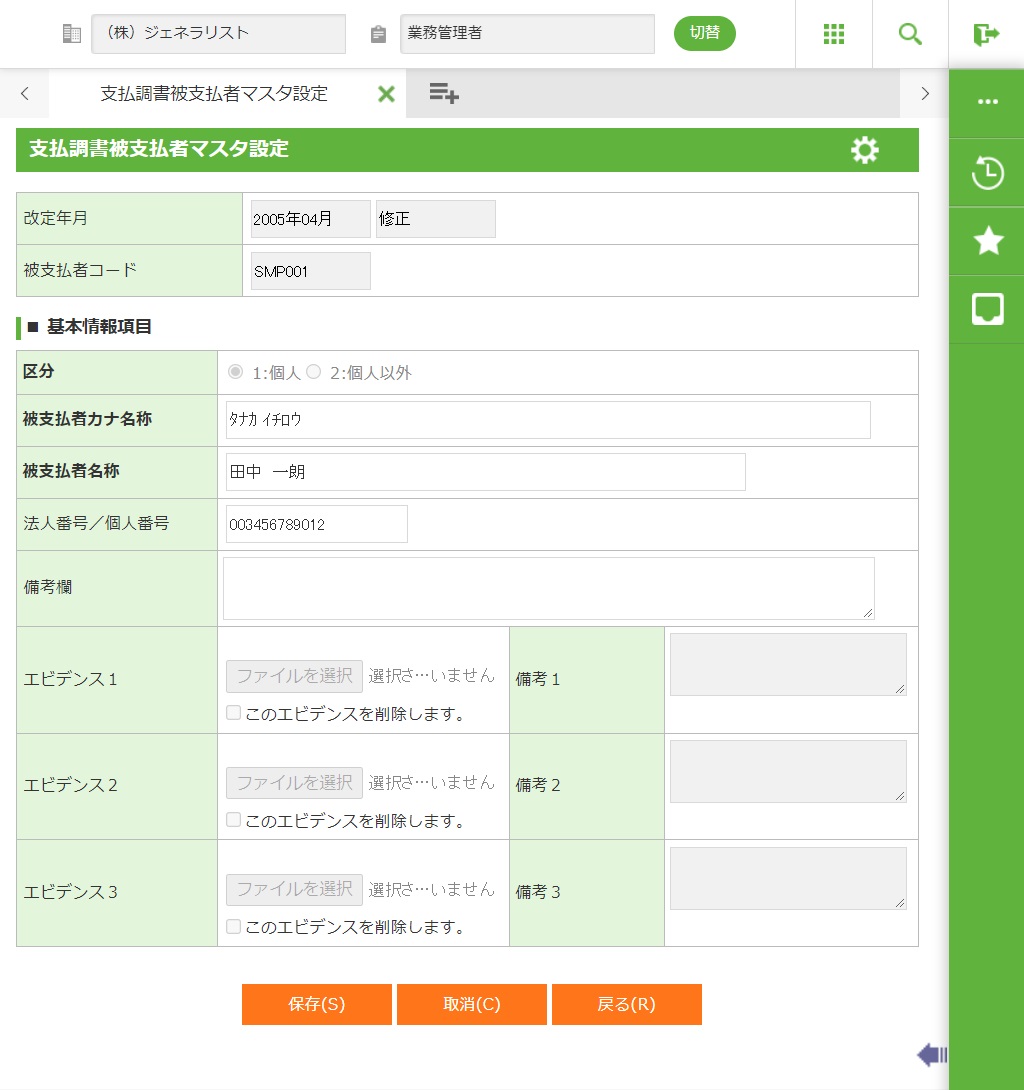The width and height of the screenshot is (1024, 1090).
Task: Open the apps grid menu icon
Action: click(x=834, y=34)
